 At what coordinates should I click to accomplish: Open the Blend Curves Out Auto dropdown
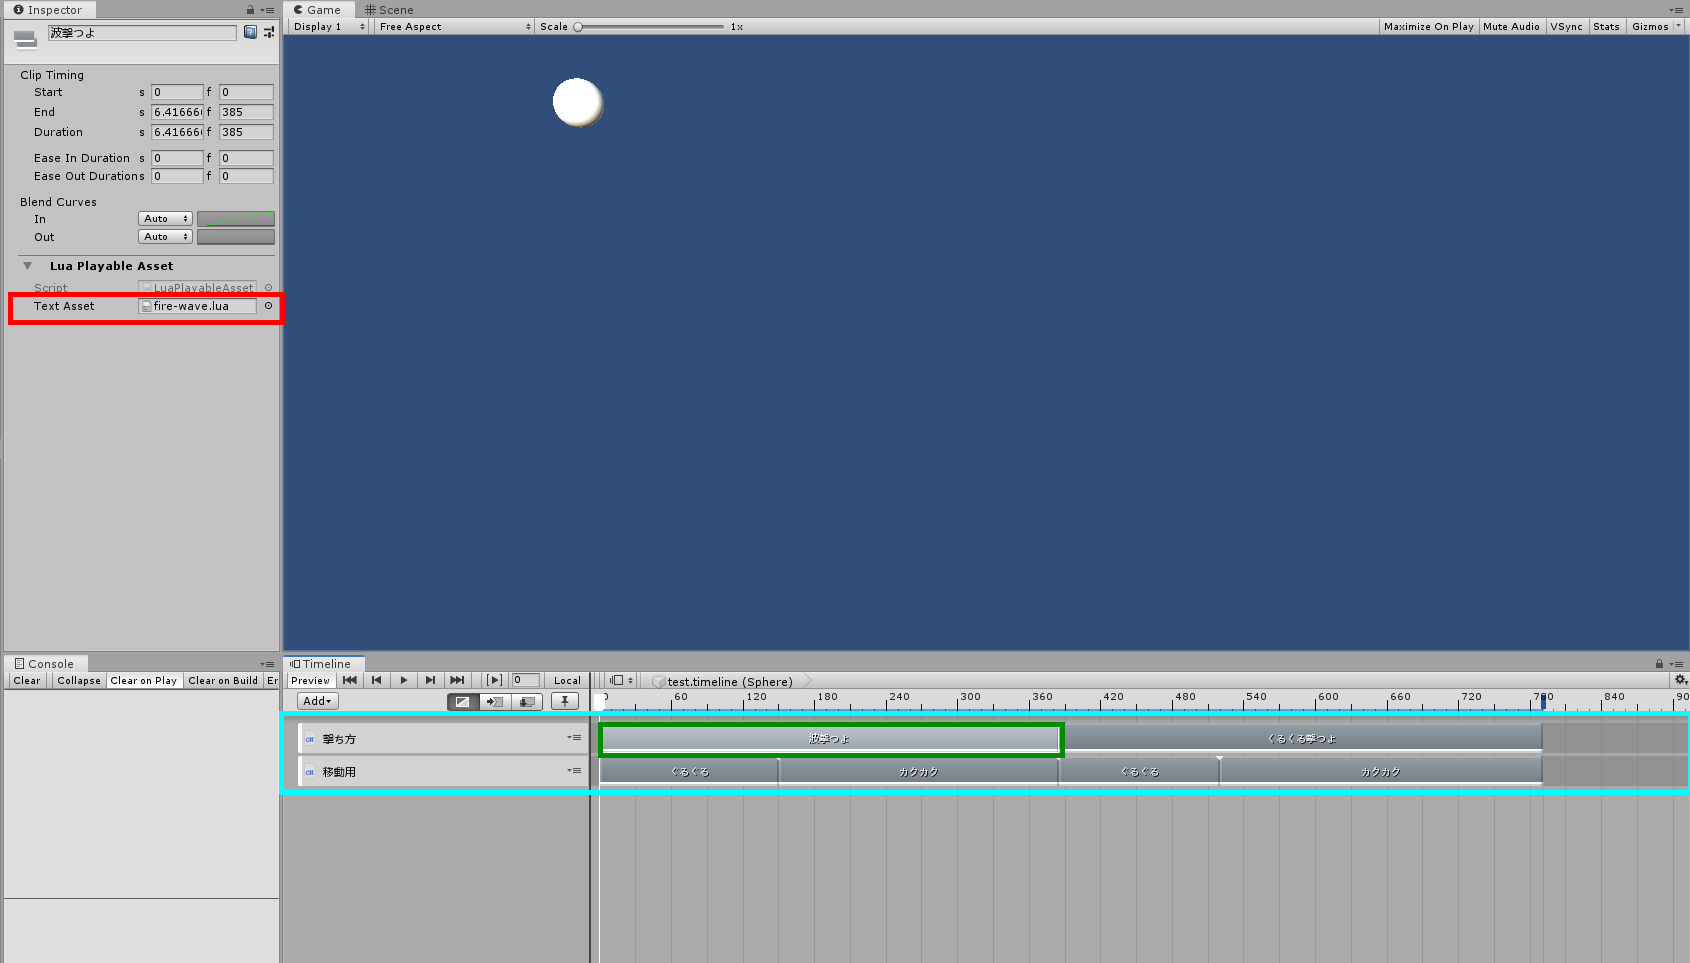pyautogui.click(x=165, y=237)
